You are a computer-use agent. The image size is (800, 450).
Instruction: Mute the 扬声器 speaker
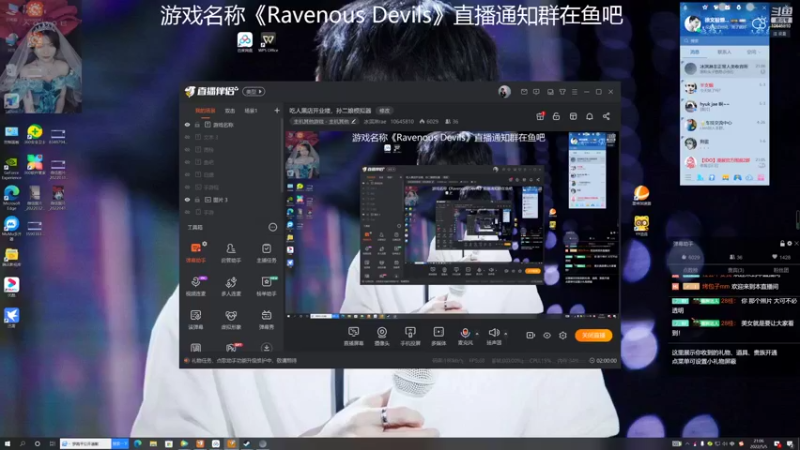(x=493, y=335)
